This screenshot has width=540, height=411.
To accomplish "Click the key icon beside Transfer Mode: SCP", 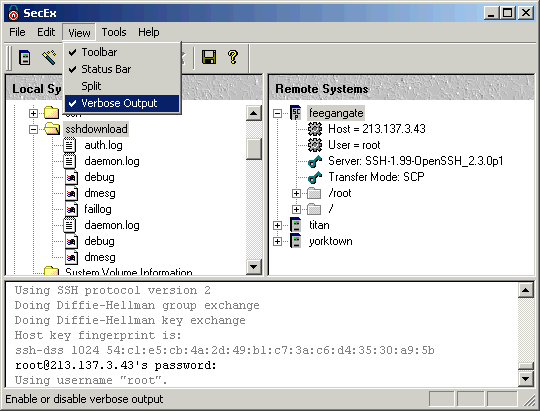I will click(x=315, y=177).
